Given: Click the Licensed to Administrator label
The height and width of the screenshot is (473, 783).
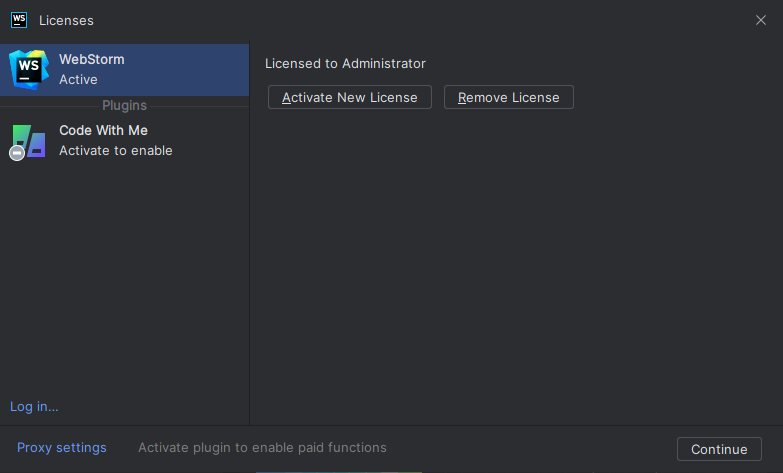Looking at the screenshot, I should (x=345, y=63).
